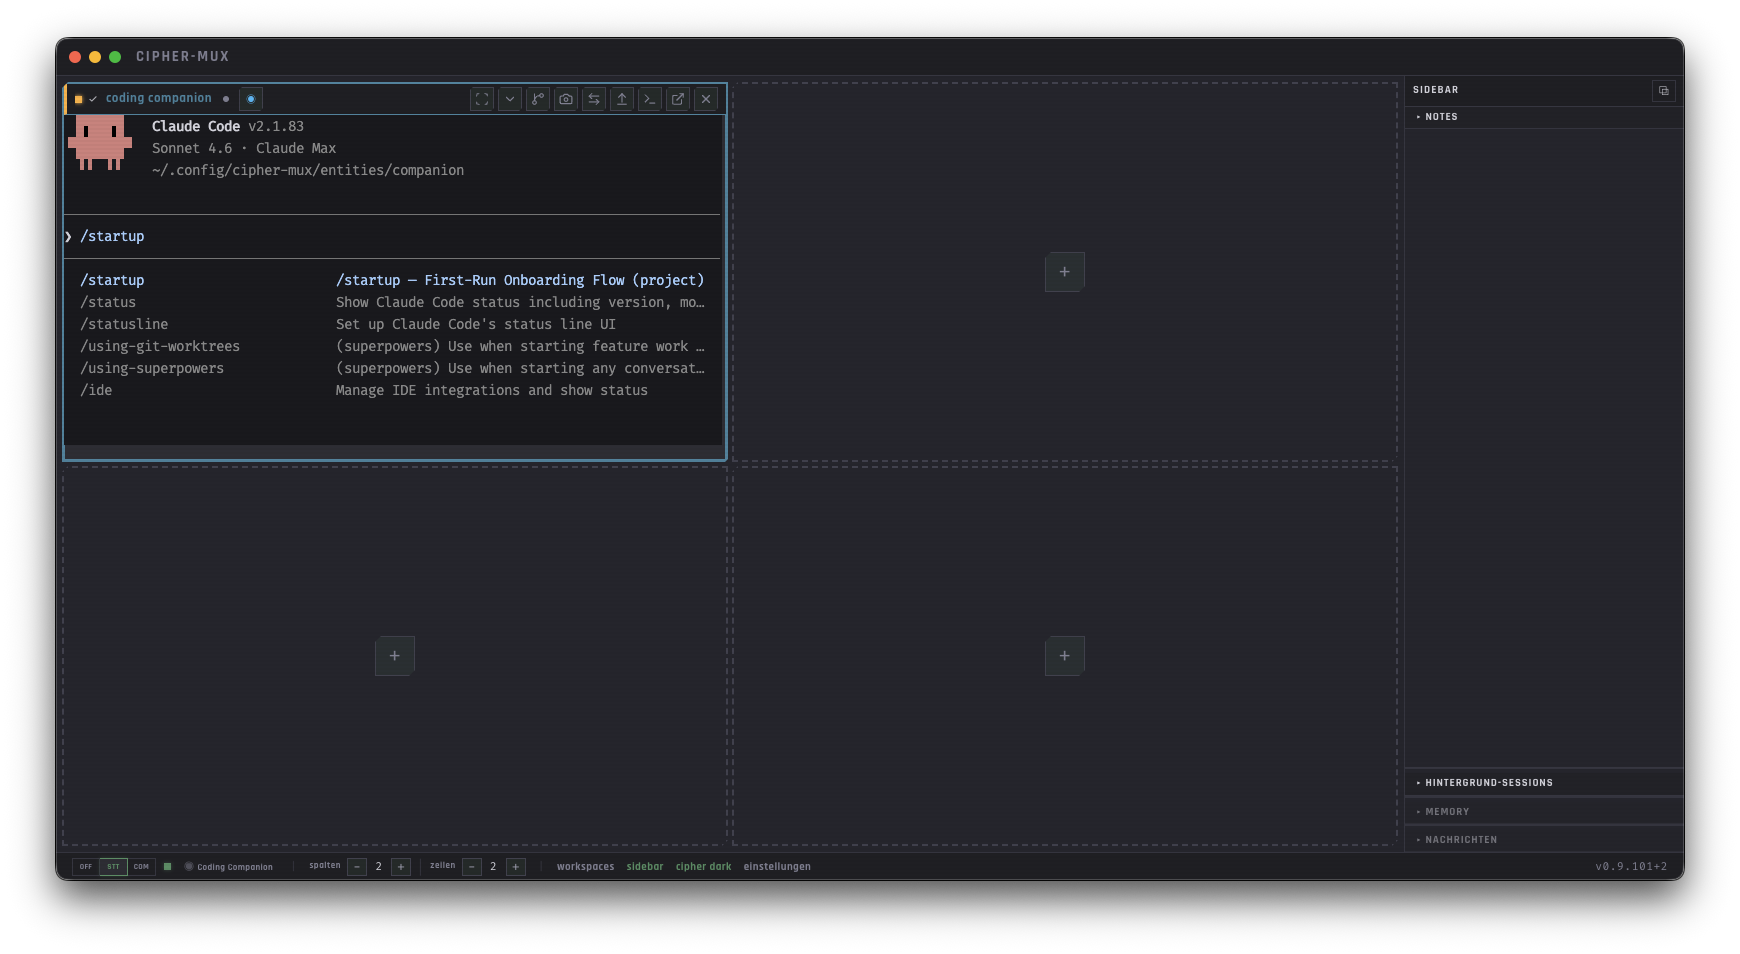The height and width of the screenshot is (954, 1740).
Task: Add a pane in the bottom-left empty slot
Action: [x=395, y=656]
